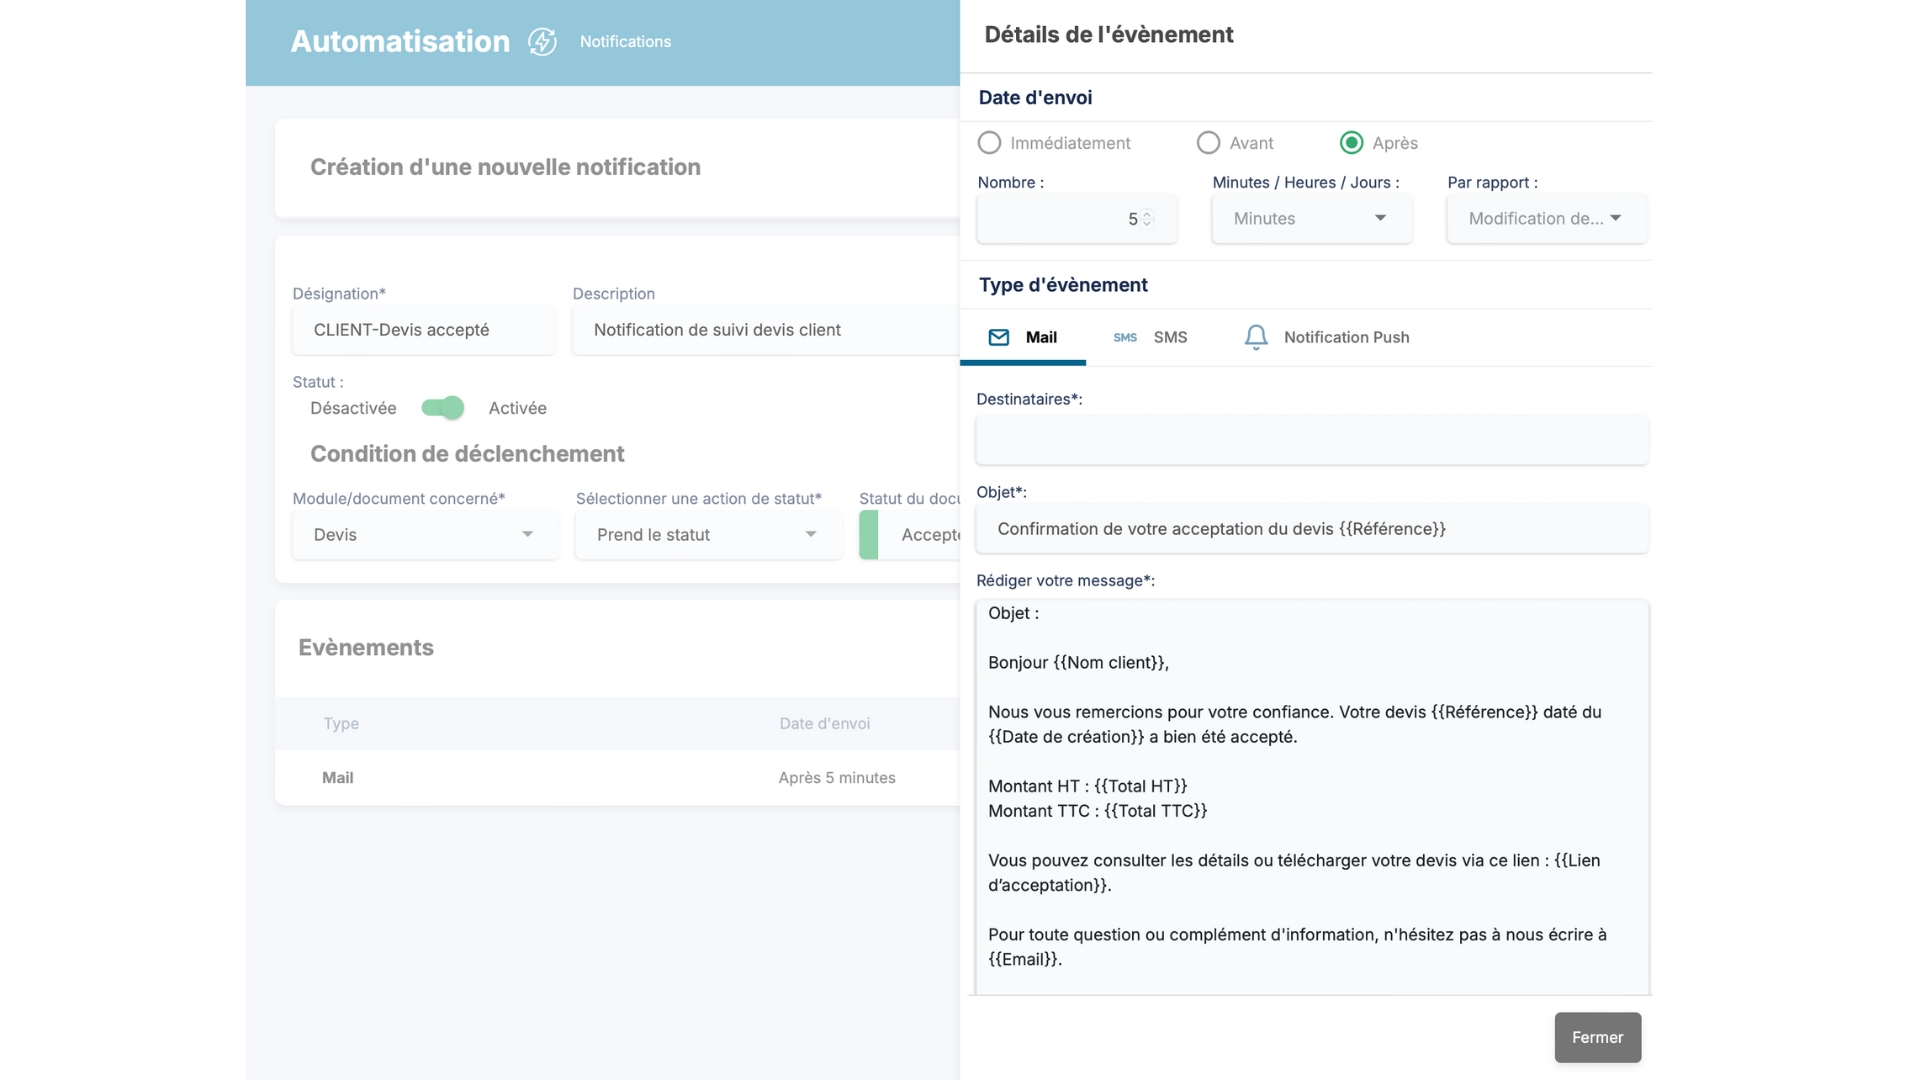Click the Objet subject field
Viewport: 1920px width, 1080px height.
pos(1311,529)
